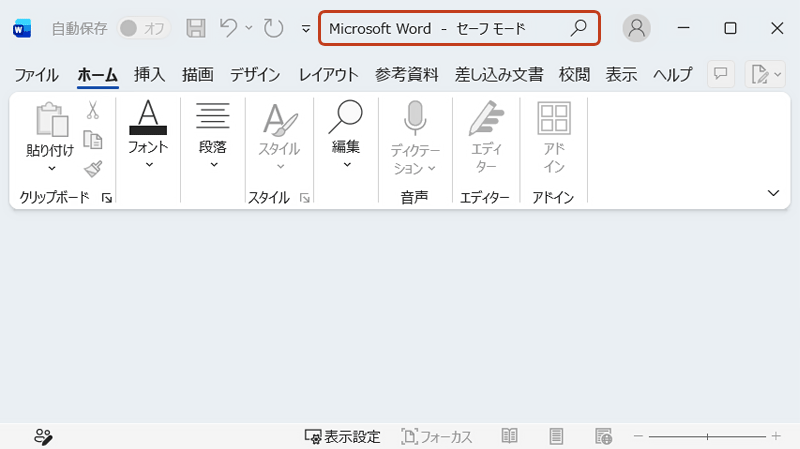Close the Word window
Screen dimensions: 800x449
777,28
